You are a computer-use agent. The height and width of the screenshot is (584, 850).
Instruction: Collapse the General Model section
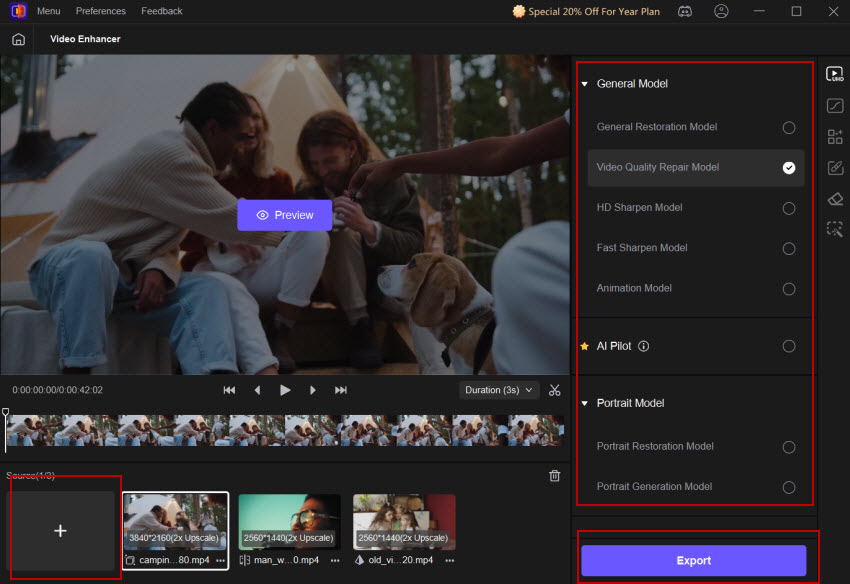pos(584,84)
